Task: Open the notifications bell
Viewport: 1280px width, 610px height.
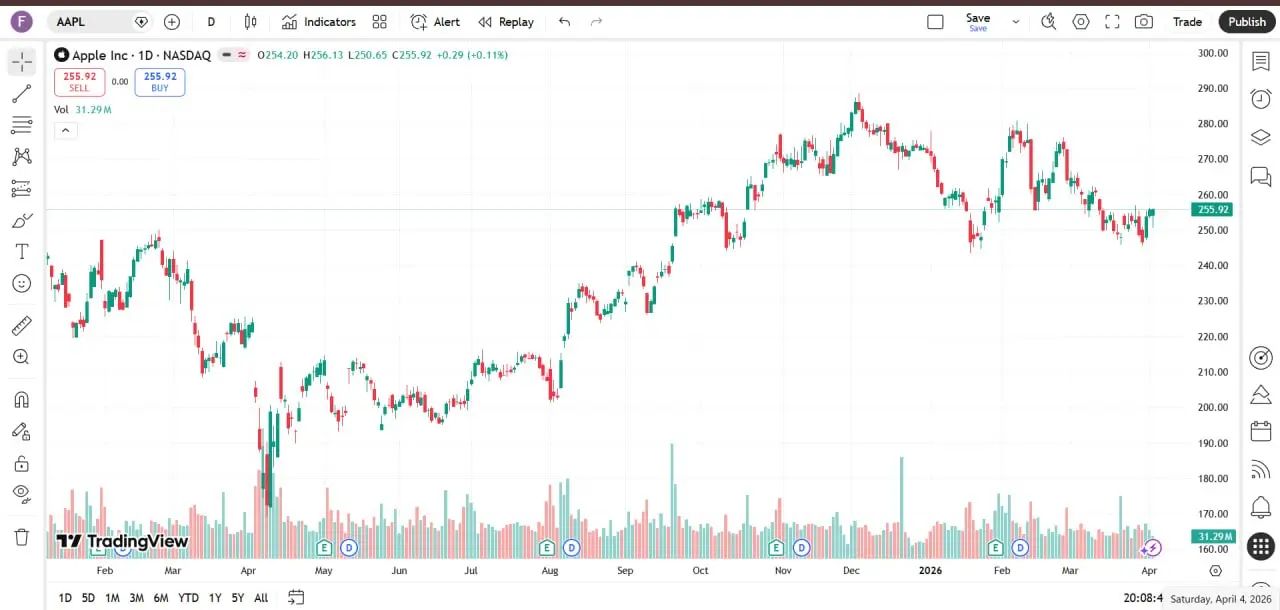Action: pos(1261,508)
